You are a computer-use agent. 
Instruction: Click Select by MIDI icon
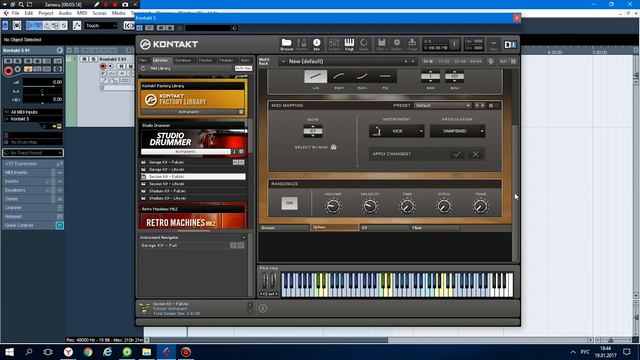[333, 147]
